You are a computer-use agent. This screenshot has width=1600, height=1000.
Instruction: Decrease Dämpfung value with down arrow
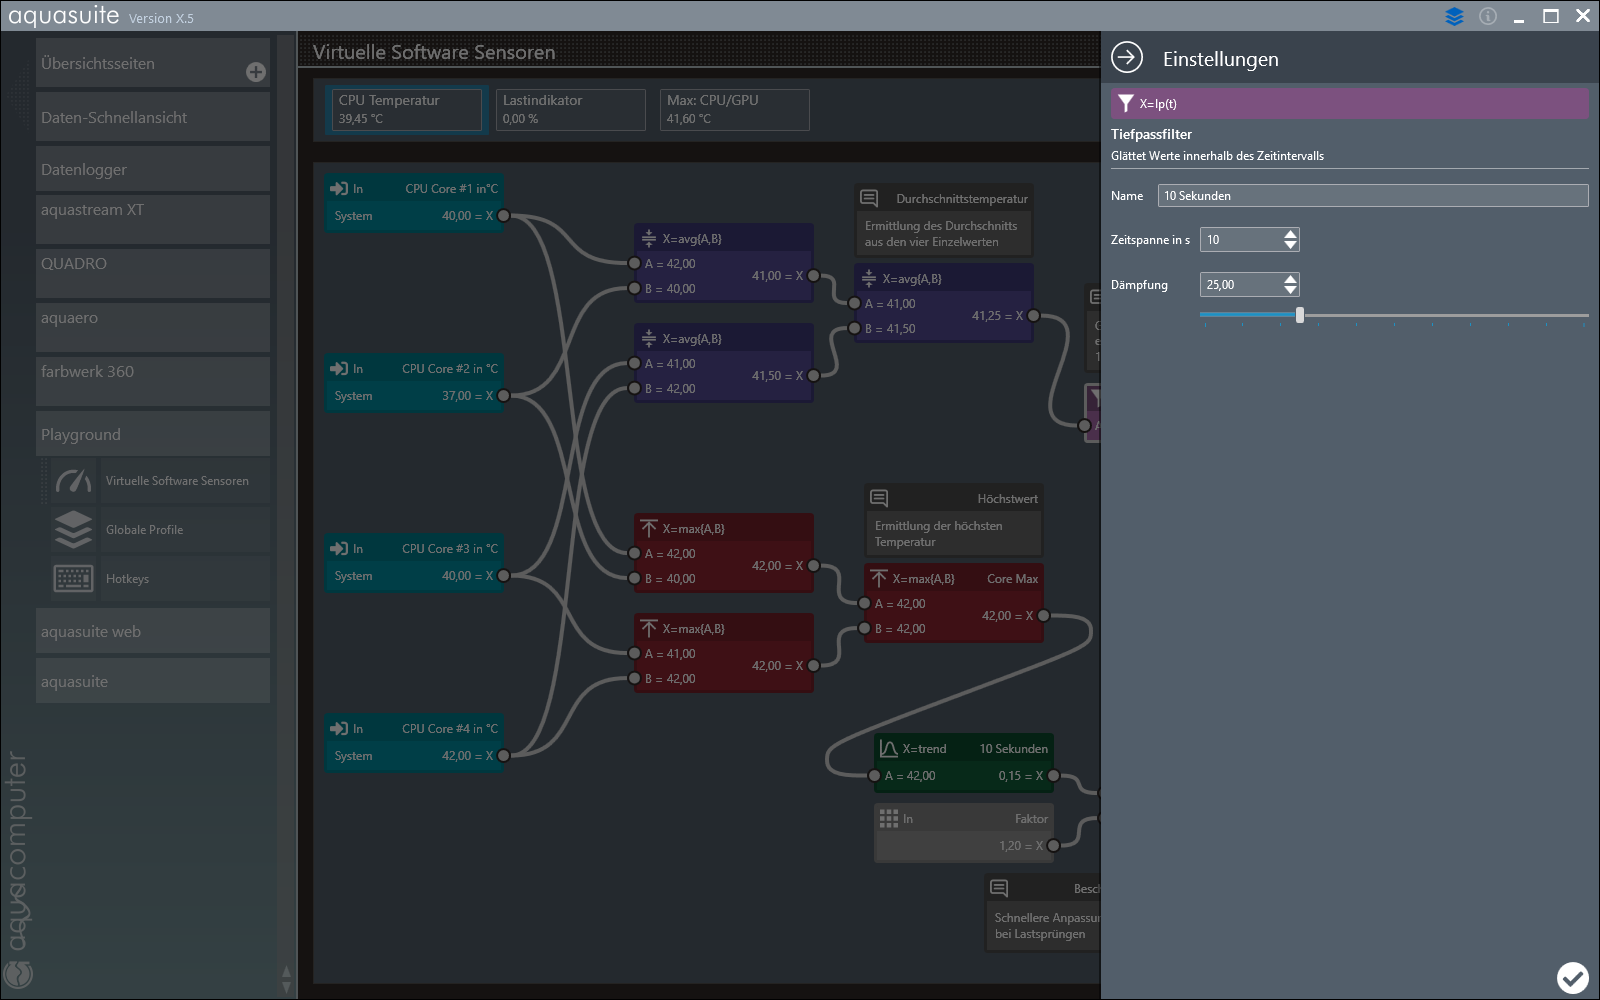1290,290
